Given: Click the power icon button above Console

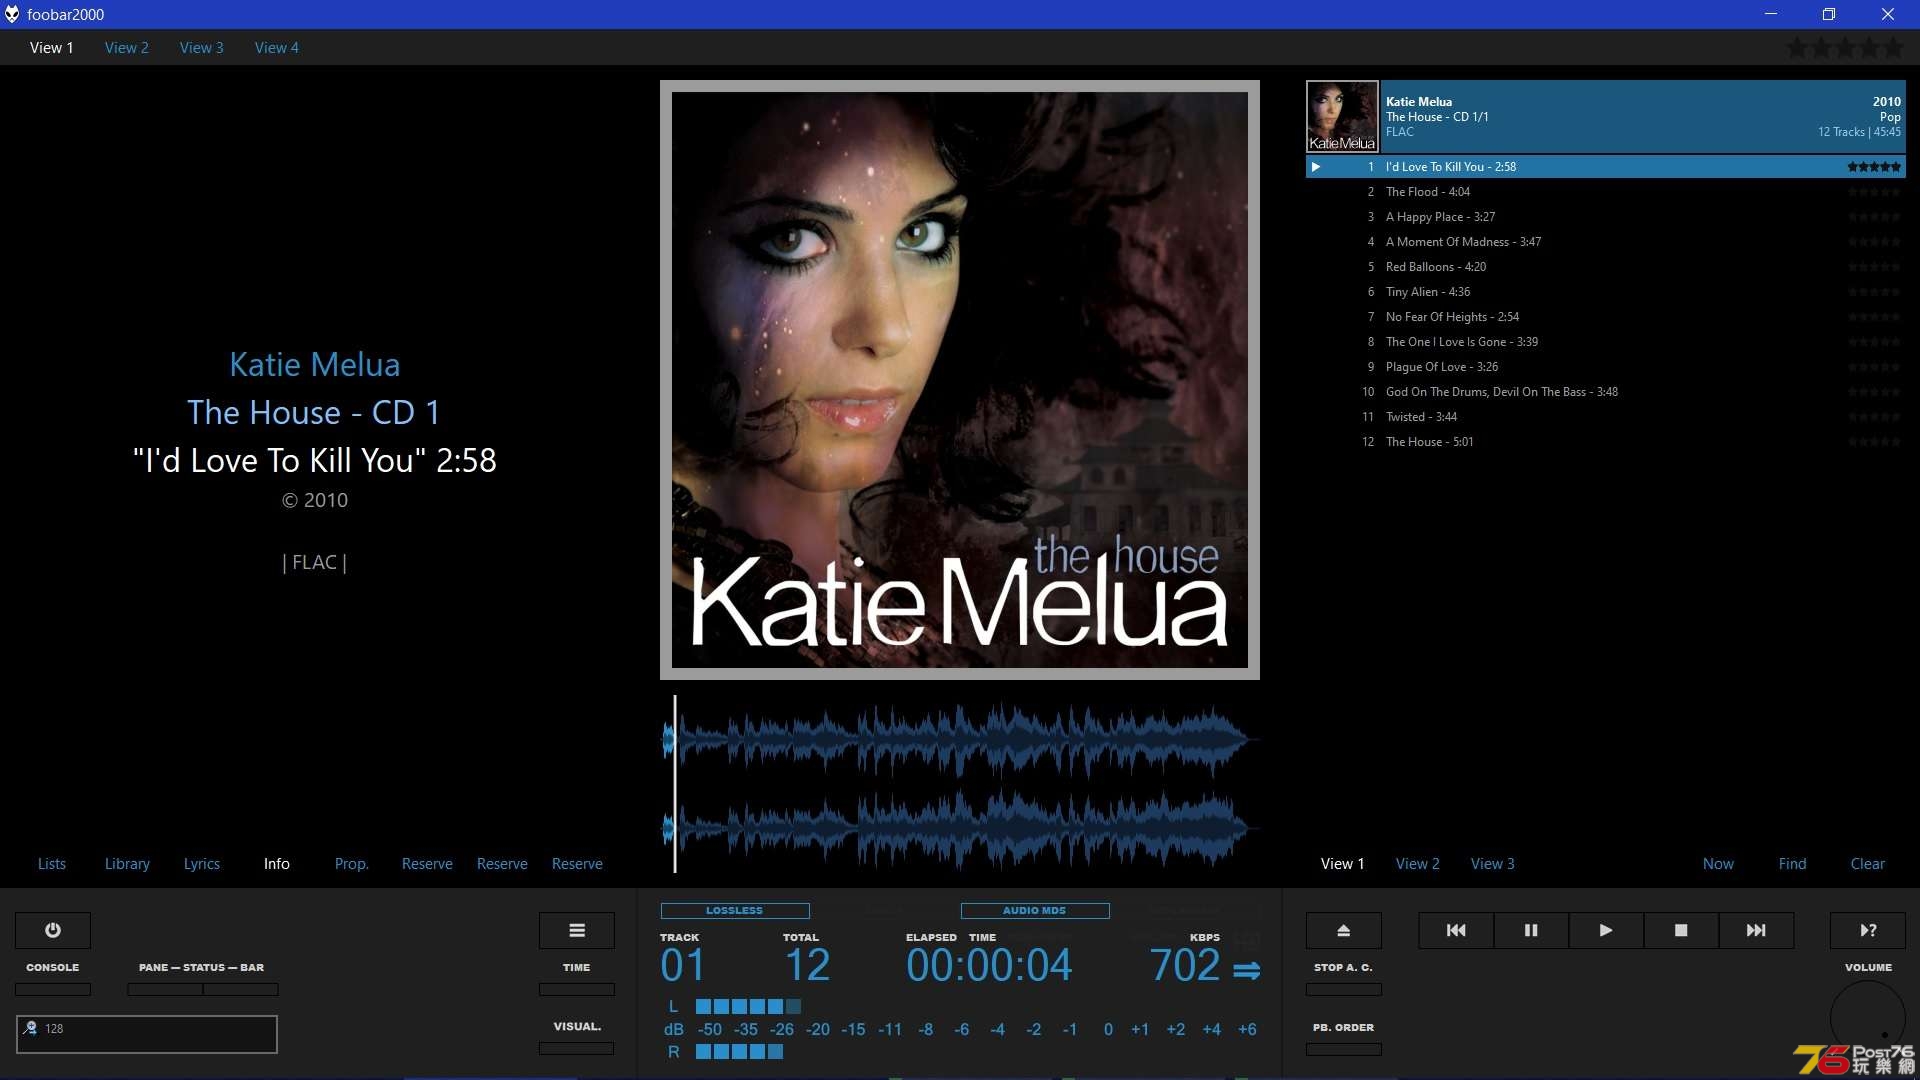Looking at the screenshot, I should point(53,930).
